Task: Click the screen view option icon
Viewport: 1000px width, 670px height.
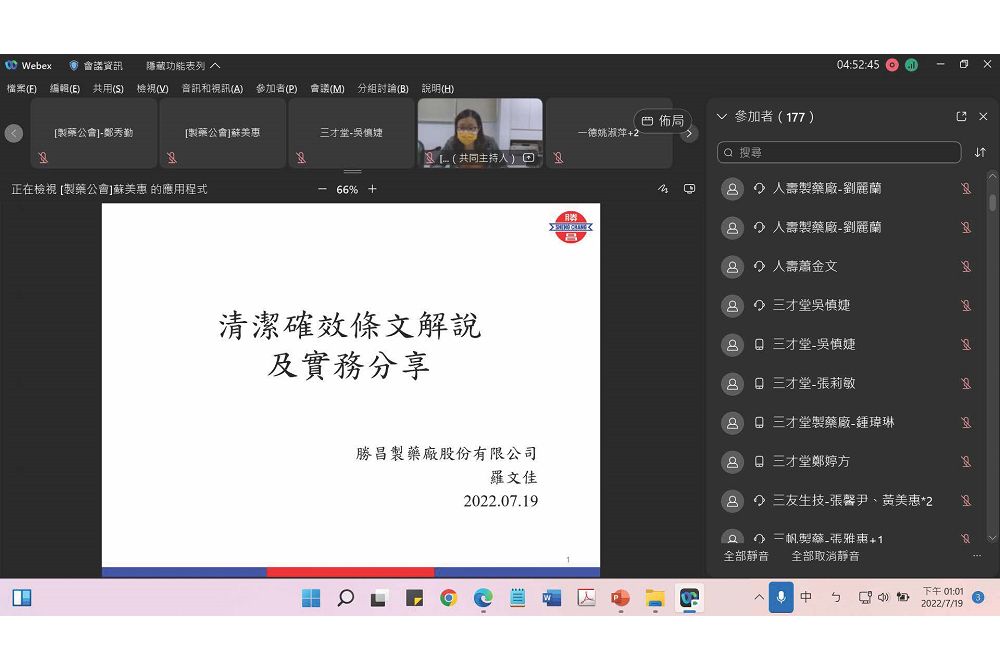Action: click(689, 189)
